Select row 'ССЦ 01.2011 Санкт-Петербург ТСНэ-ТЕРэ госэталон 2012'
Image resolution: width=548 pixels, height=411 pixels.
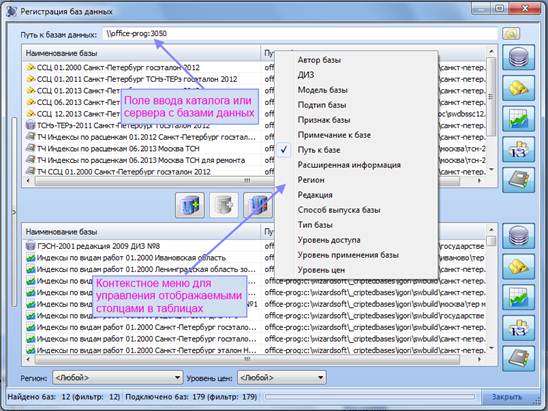click(141, 79)
